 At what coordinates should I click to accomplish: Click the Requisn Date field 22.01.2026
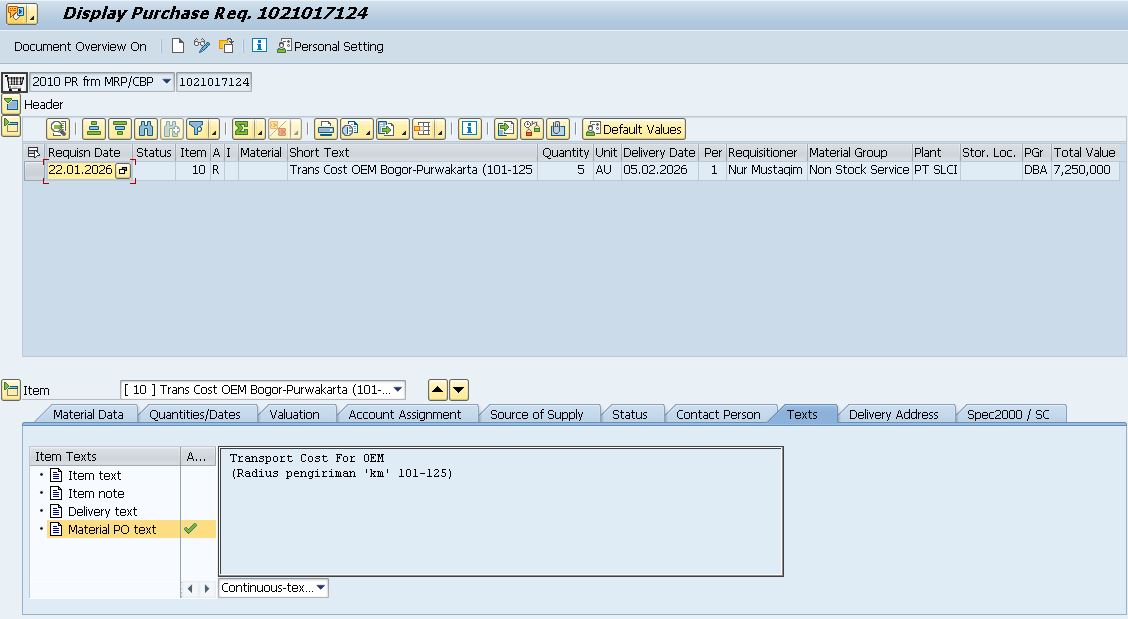pyautogui.click(x=80, y=171)
